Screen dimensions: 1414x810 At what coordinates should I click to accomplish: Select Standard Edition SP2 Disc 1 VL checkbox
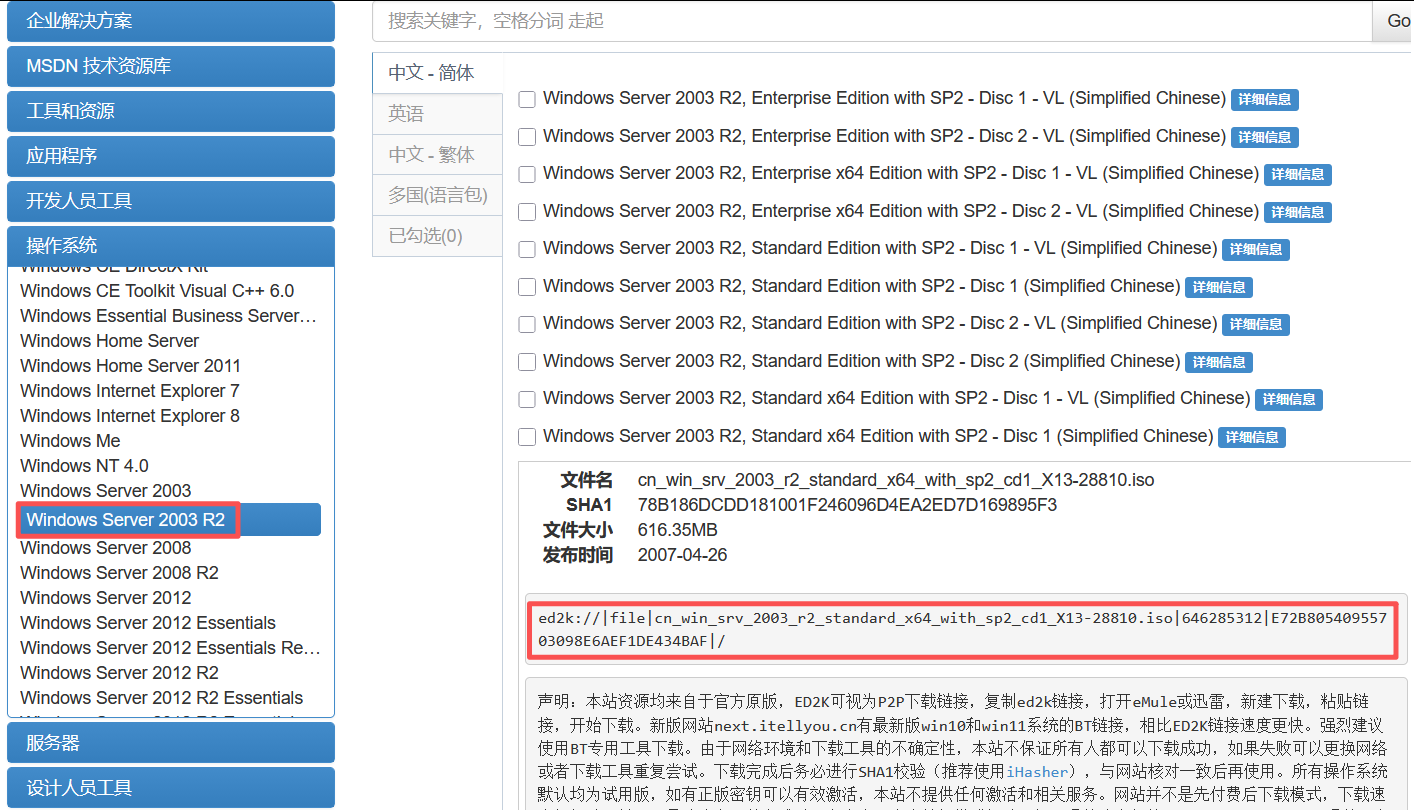[527, 249]
